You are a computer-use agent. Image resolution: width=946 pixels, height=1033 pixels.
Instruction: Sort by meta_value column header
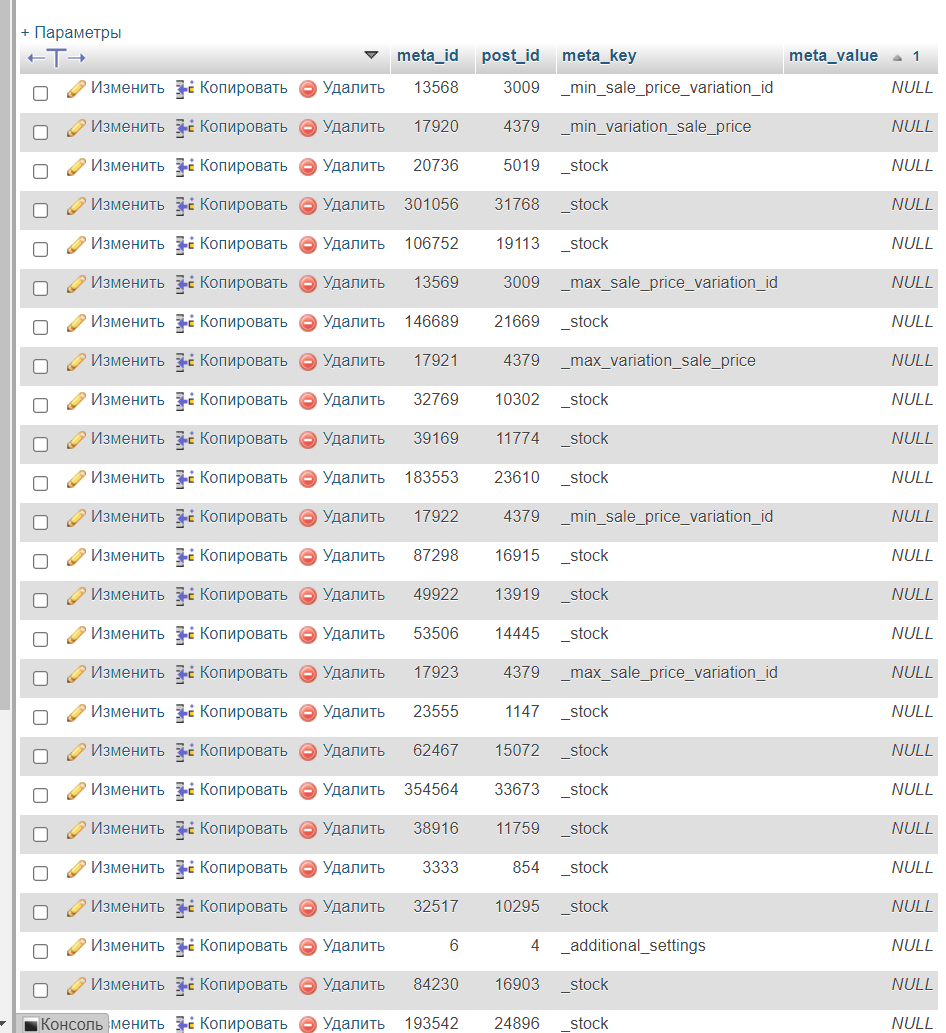click(x=833, y=56)
